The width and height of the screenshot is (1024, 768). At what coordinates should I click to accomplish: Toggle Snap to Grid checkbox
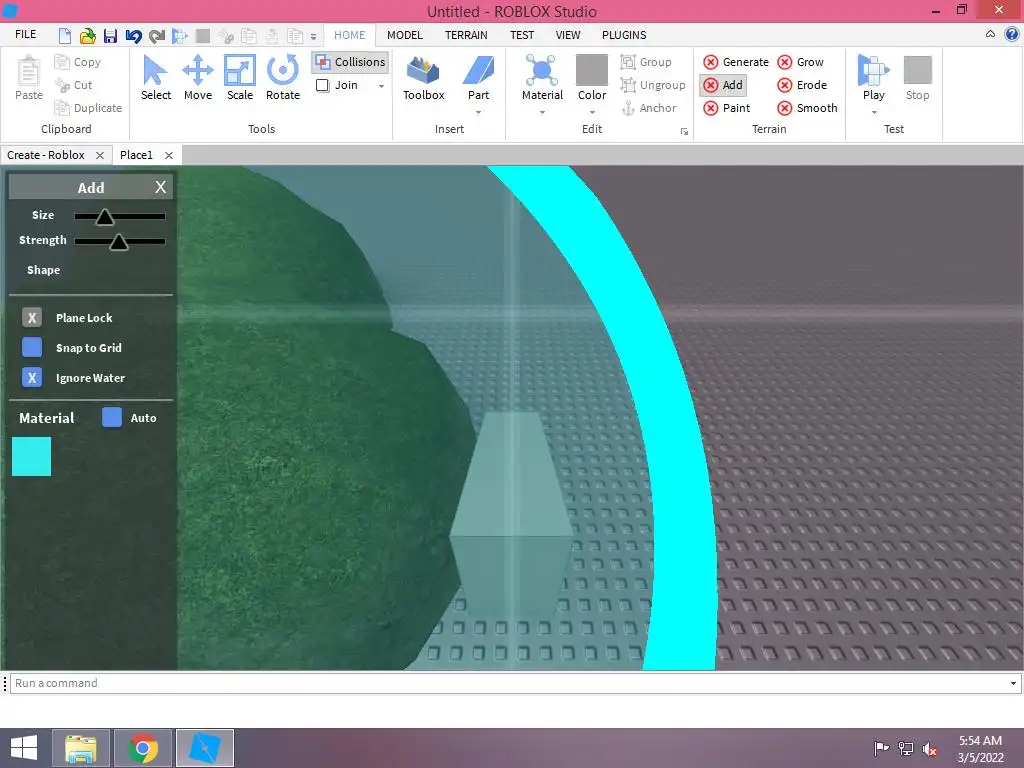point(32,347)
